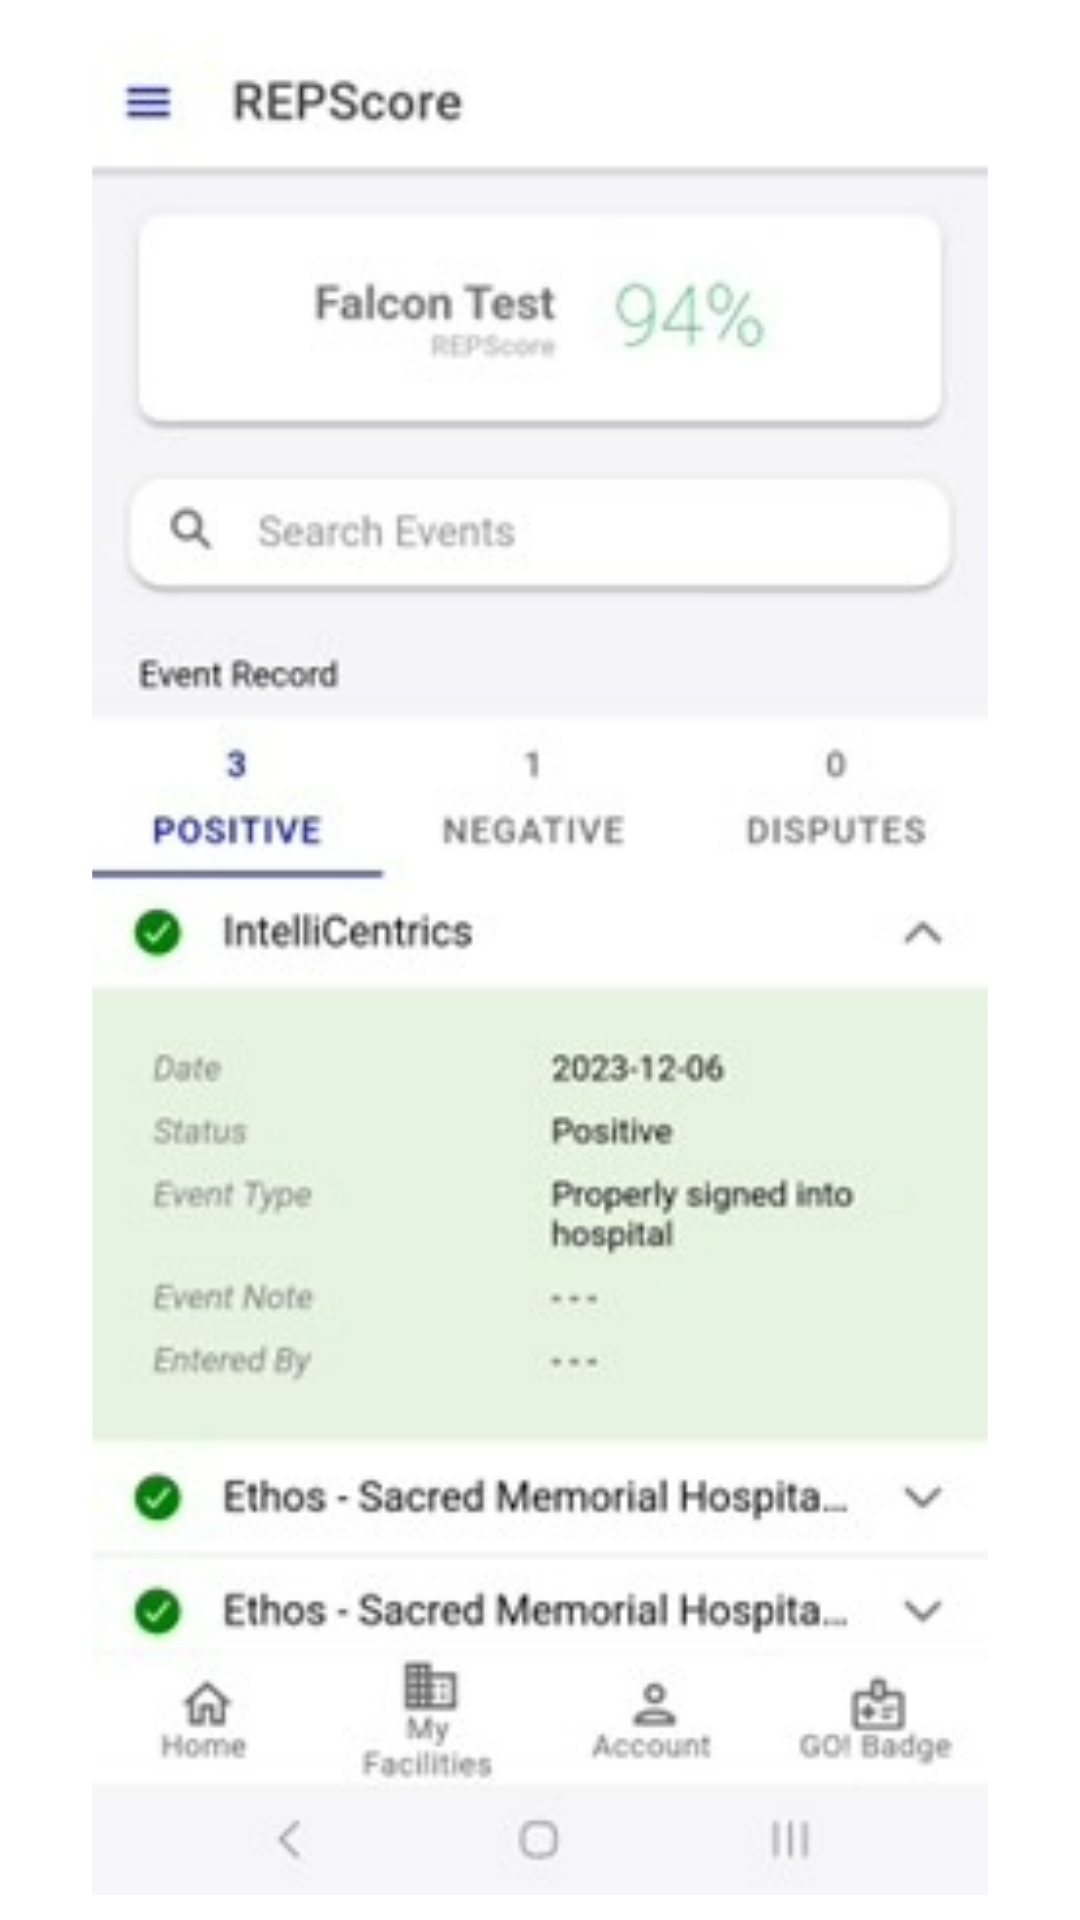The width and height of the screenshot is (1080, 1920).
Task: Open Android recent apps button
Action: pos(789,1838)
